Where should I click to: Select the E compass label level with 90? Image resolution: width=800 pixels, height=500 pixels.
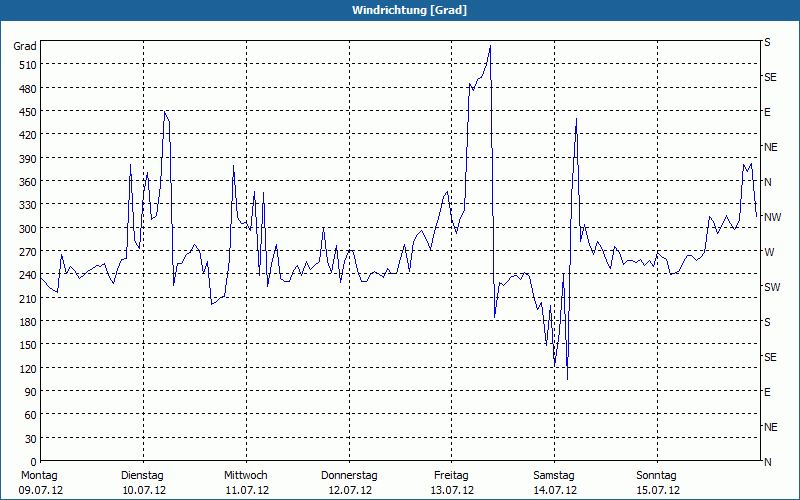(x=767, y=392)
